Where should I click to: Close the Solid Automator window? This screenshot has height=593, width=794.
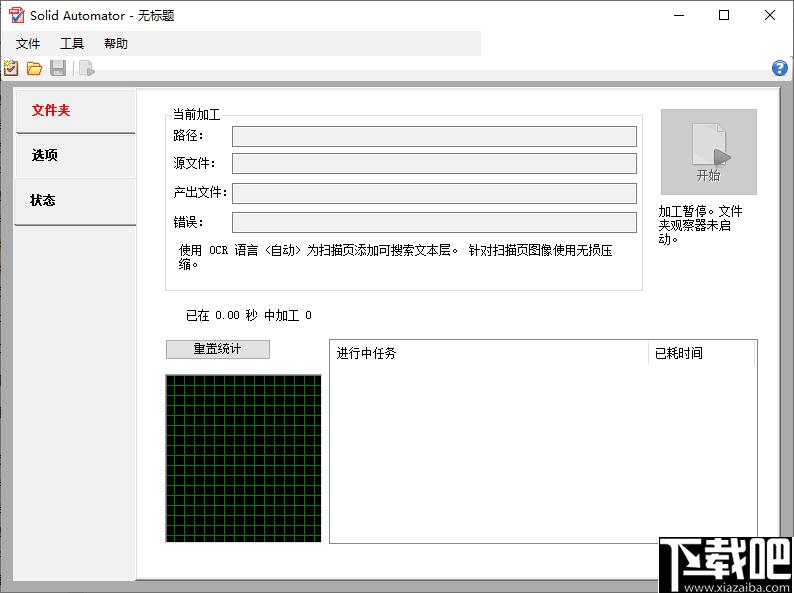[x=770, y=15]
